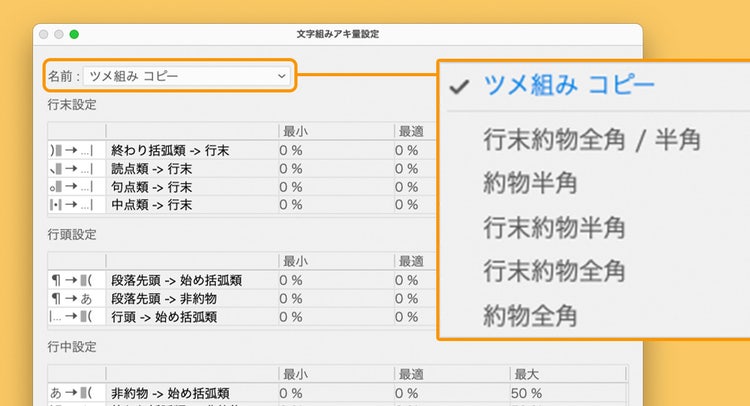The height and width of the screenshot is (406, 750).
Task: Select the 行末約物全角 preset option
Action: pyautogui.click(x=554, y=271)
